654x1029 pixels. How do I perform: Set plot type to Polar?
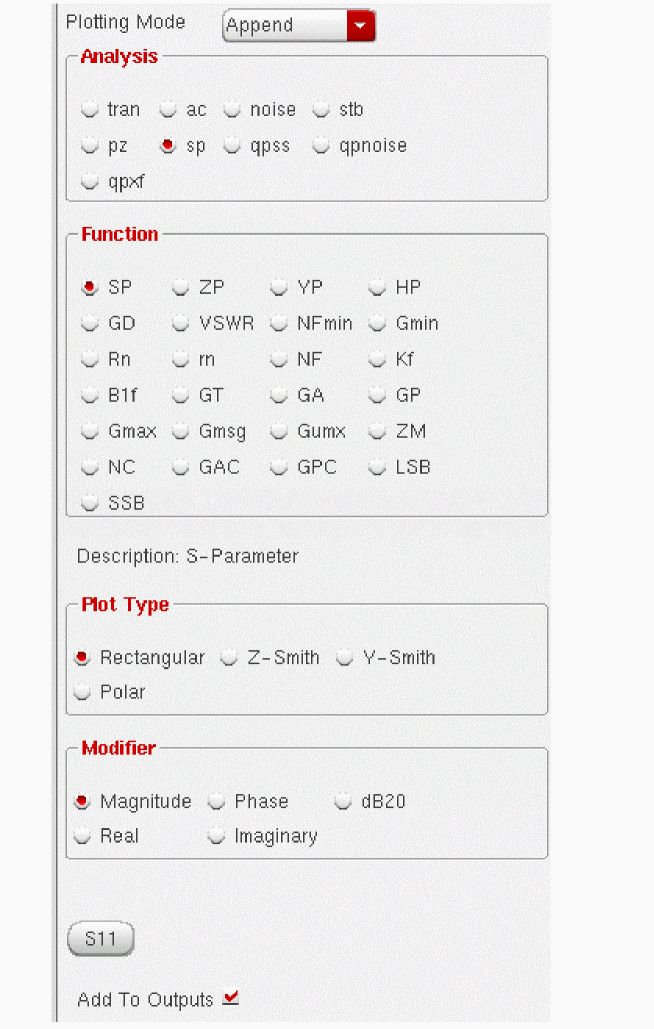click(83, 692)
